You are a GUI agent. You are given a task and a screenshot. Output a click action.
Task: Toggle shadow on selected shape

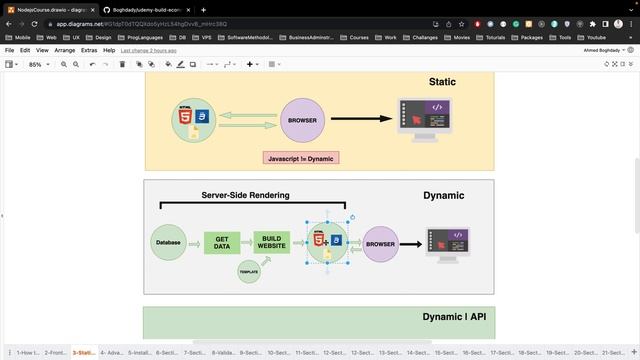[193, 64]
